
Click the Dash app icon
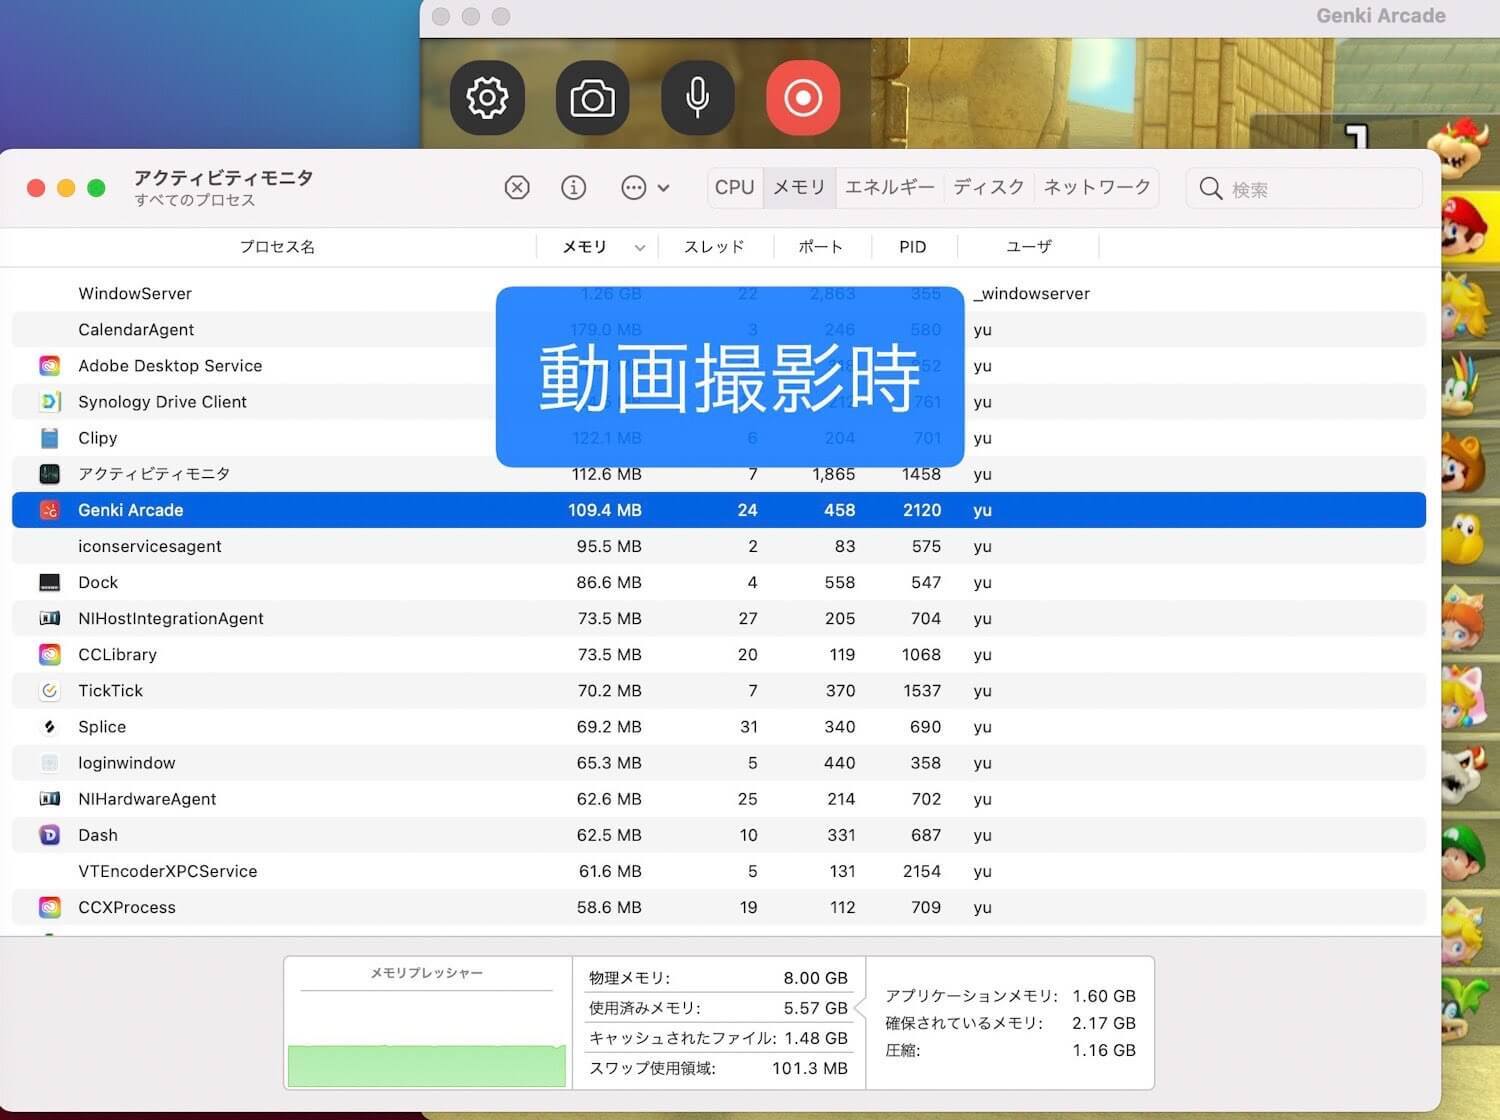(50, 835)
